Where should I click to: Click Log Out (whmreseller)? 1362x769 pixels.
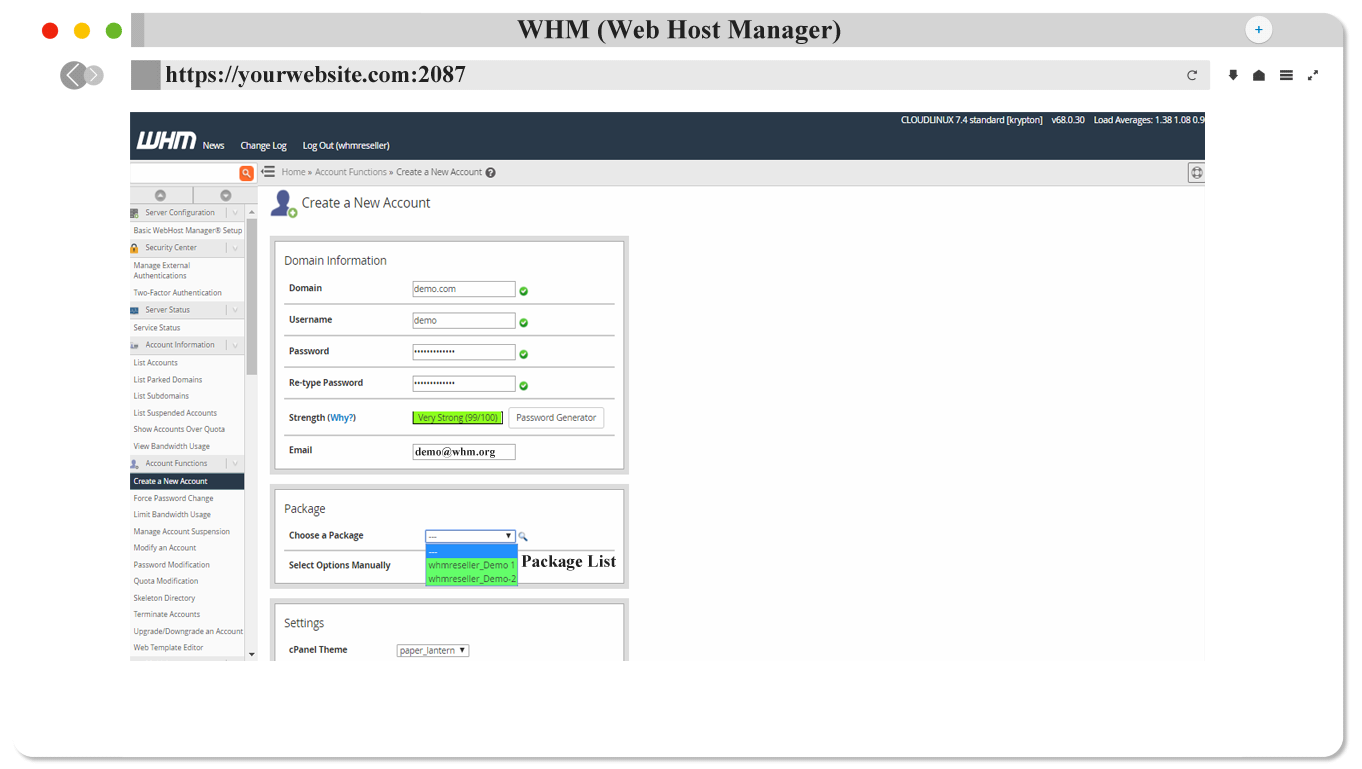346,146
